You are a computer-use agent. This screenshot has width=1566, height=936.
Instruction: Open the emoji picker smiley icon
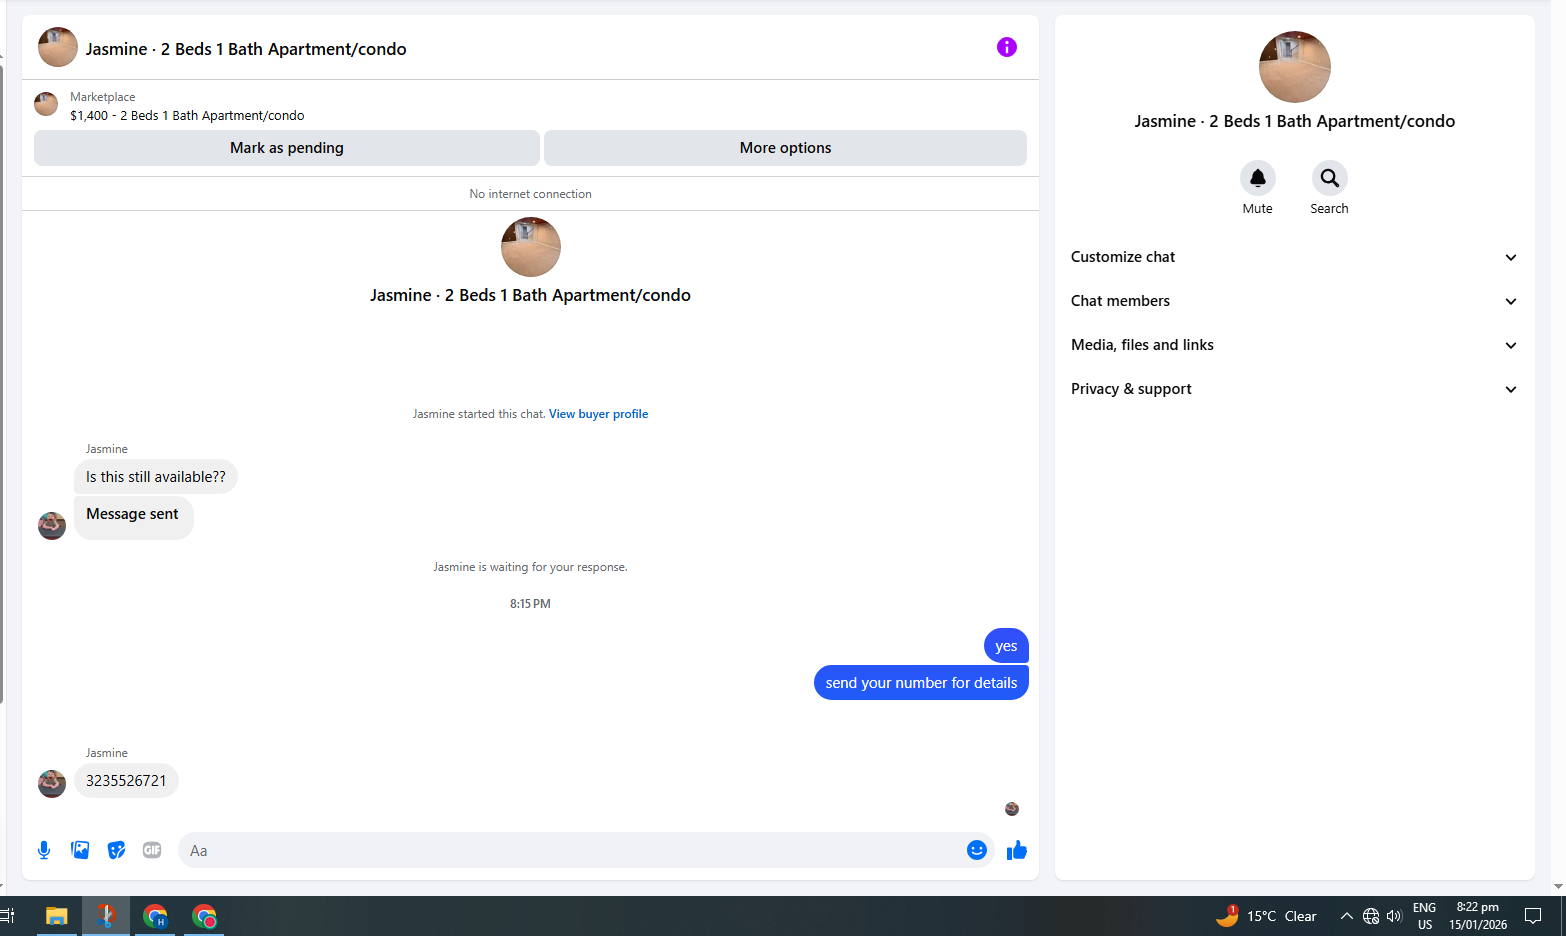977,850
